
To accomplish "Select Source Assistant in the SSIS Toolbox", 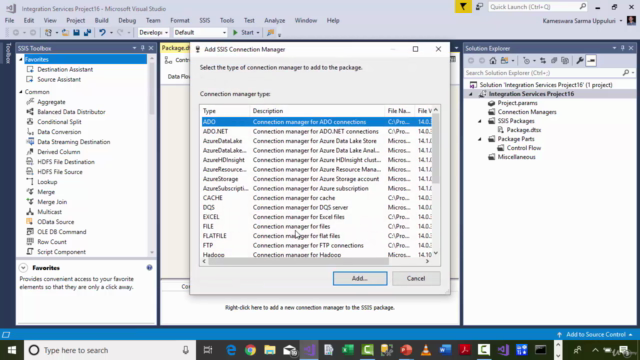I will point(59,80).
